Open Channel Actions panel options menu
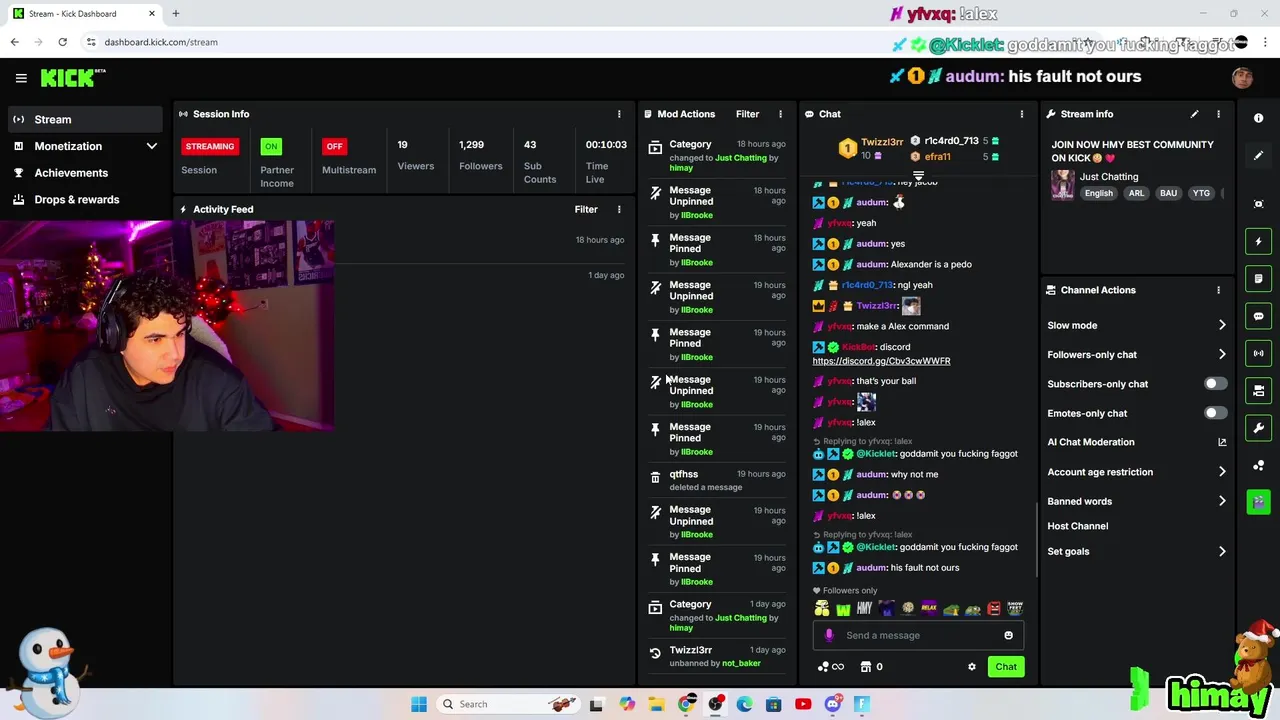1280x720 pixels. (1218, 290)
